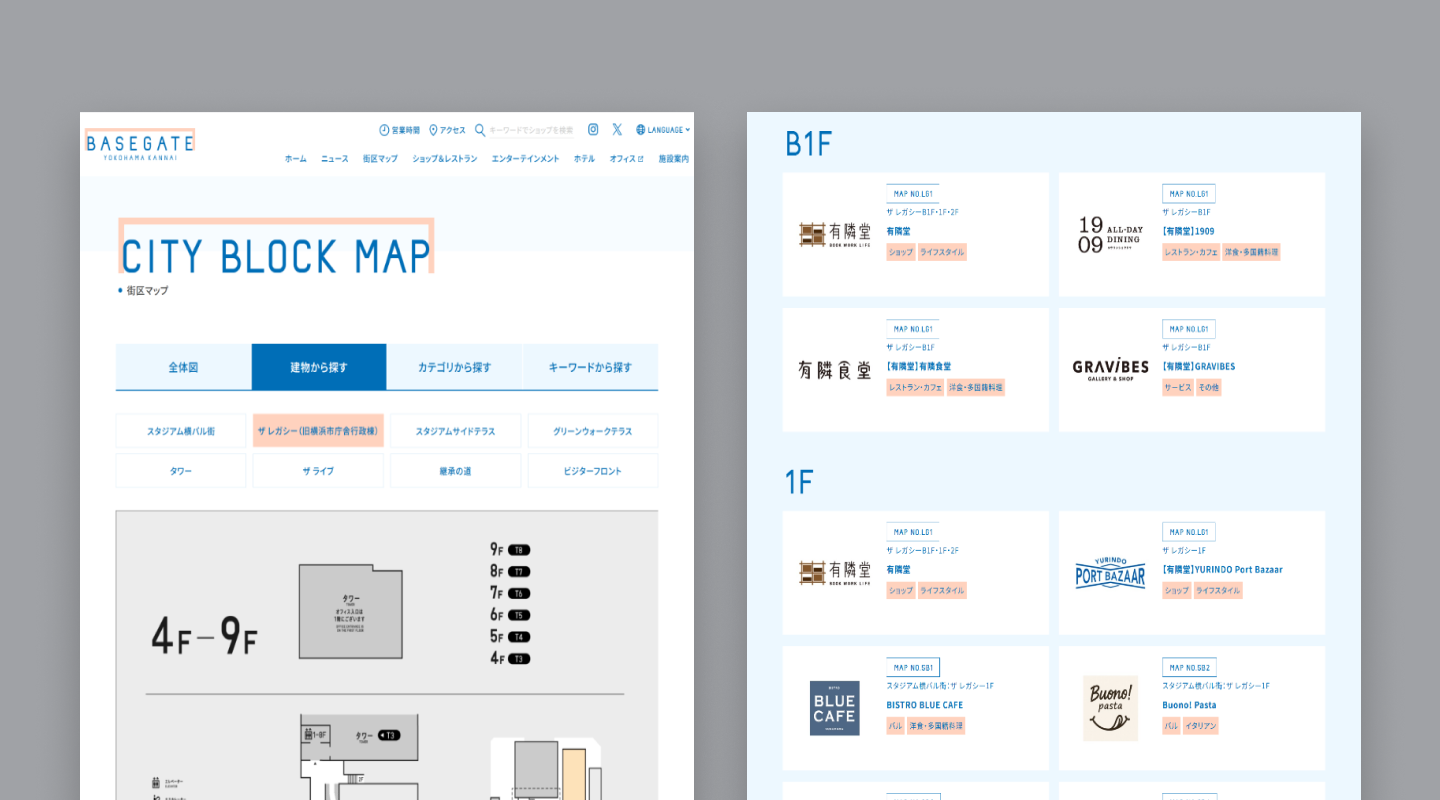Click the タワー block on the 4F–9F plan
The height and width of the screenshot is (800, 1440).
coord(350,610)
